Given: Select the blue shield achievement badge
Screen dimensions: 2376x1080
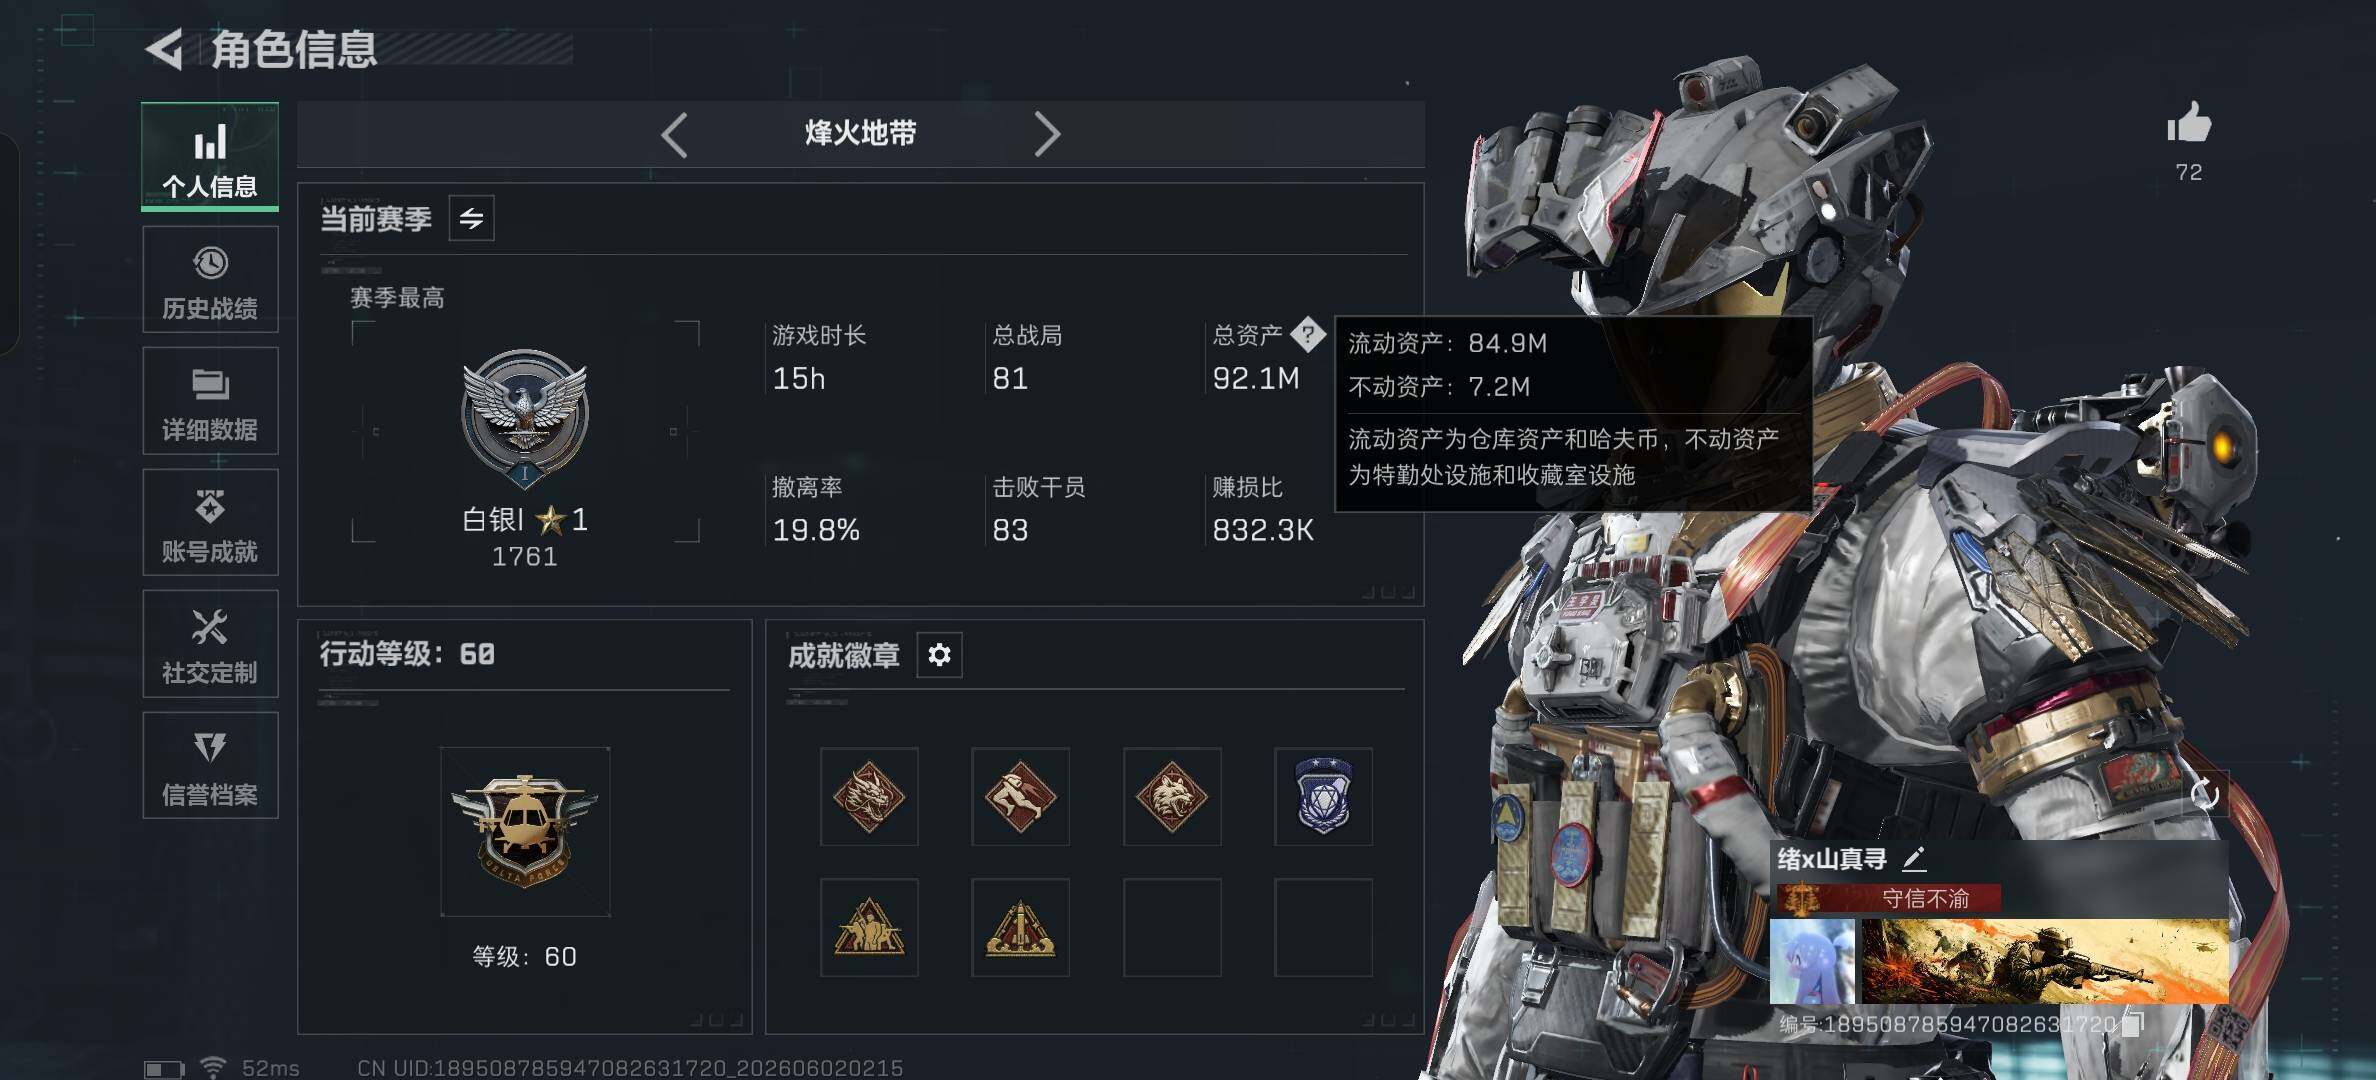Looking at the screenshot, I should [x=1323, y=796].
